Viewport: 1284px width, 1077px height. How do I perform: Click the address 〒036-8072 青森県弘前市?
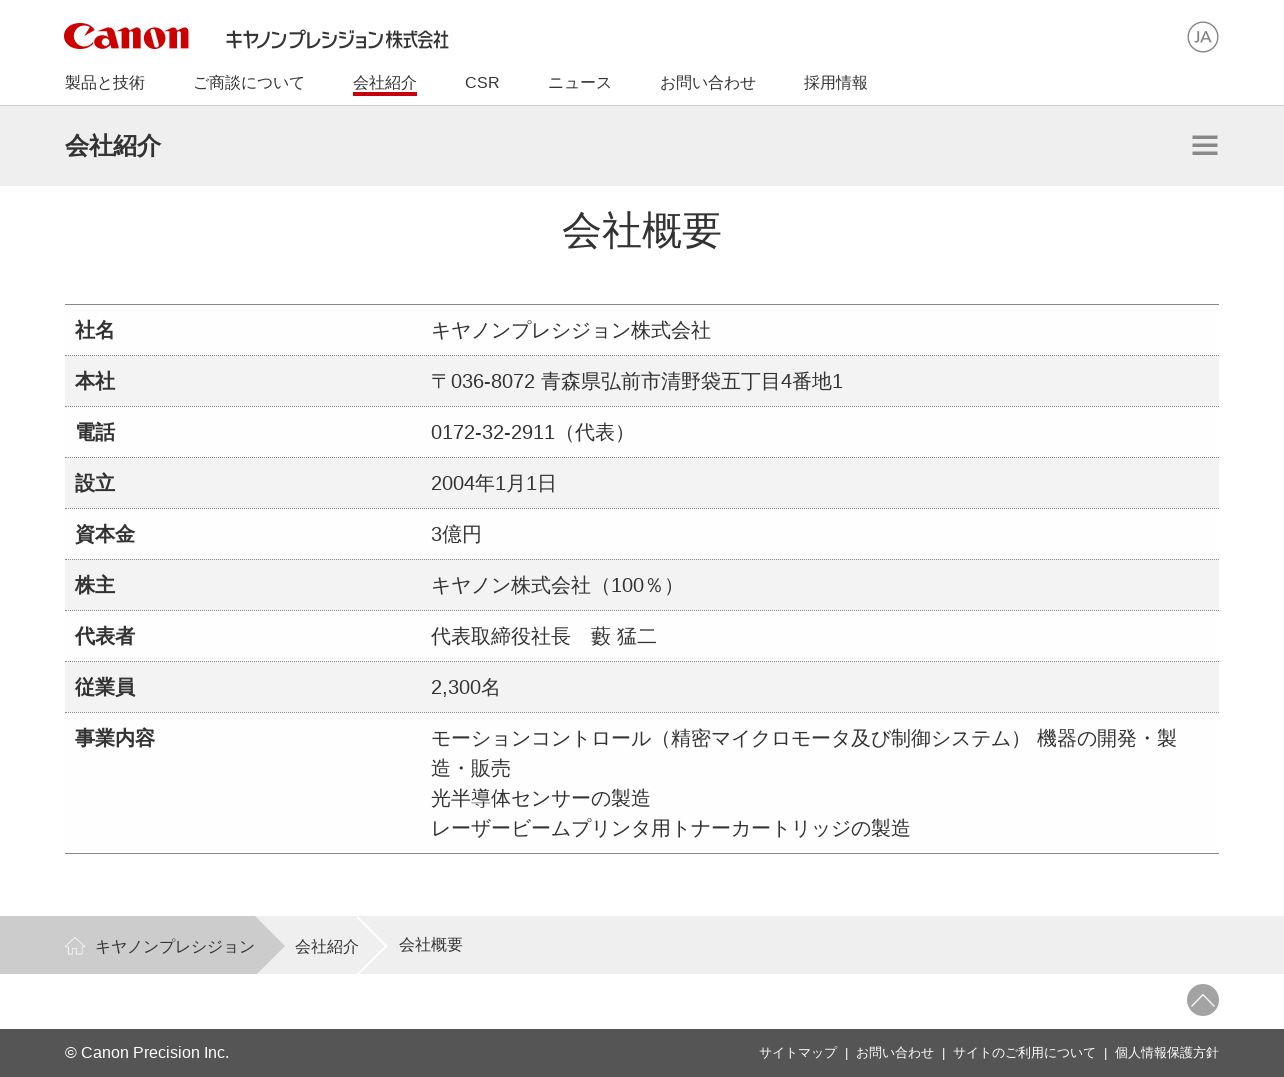pos(637,381)
